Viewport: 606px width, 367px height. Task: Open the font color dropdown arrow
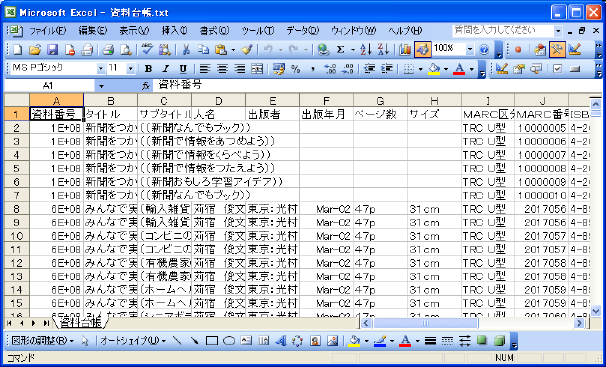(x=472, y=69)
